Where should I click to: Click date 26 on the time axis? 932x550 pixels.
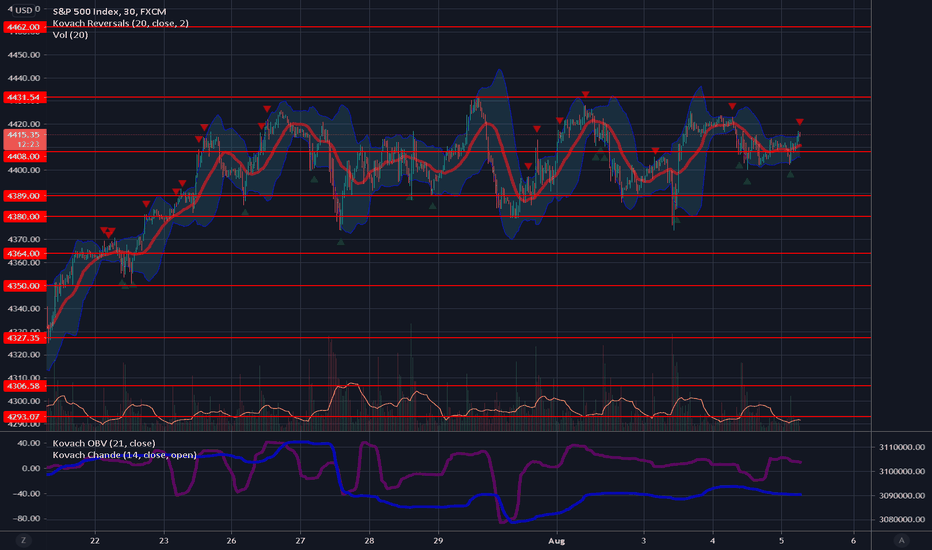pos(231,540)
